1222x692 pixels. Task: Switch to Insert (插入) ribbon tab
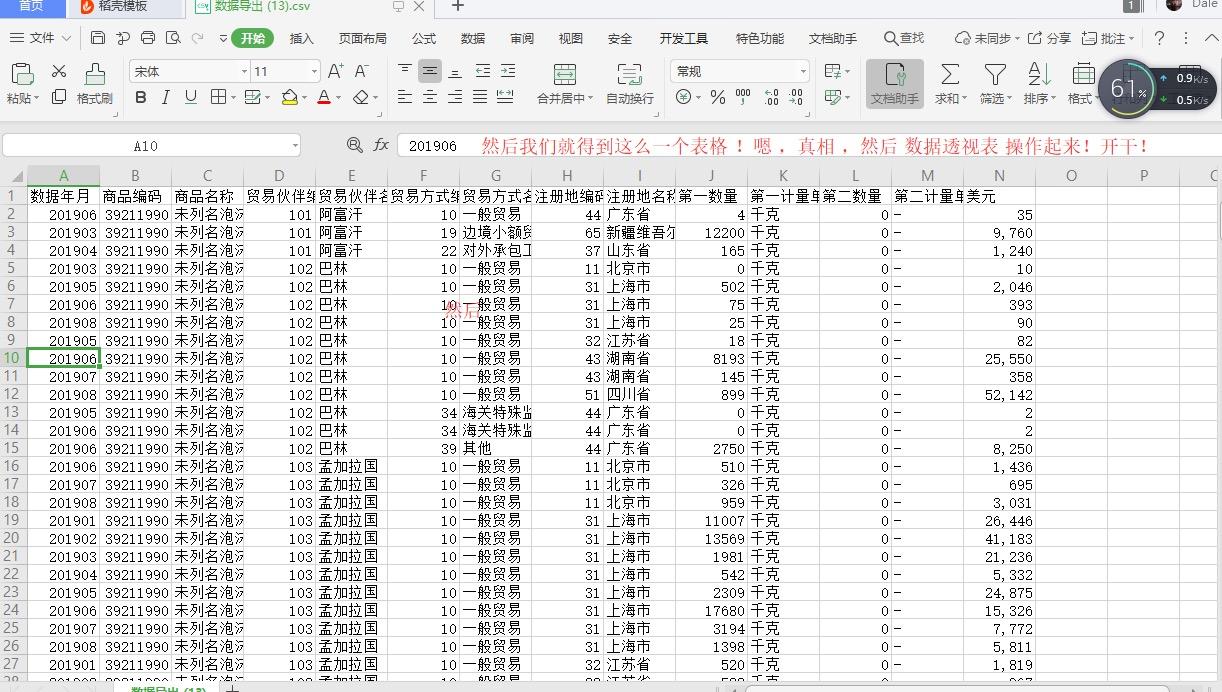pos(301,38)
